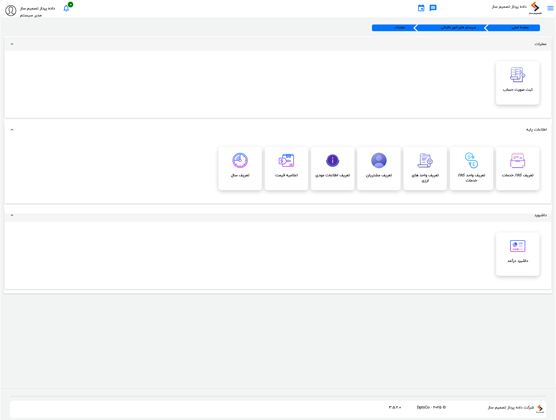Open the invoice registration card (ثبت صورت حساب)
The image size is (556, 420).
click(x=518, y=83)
